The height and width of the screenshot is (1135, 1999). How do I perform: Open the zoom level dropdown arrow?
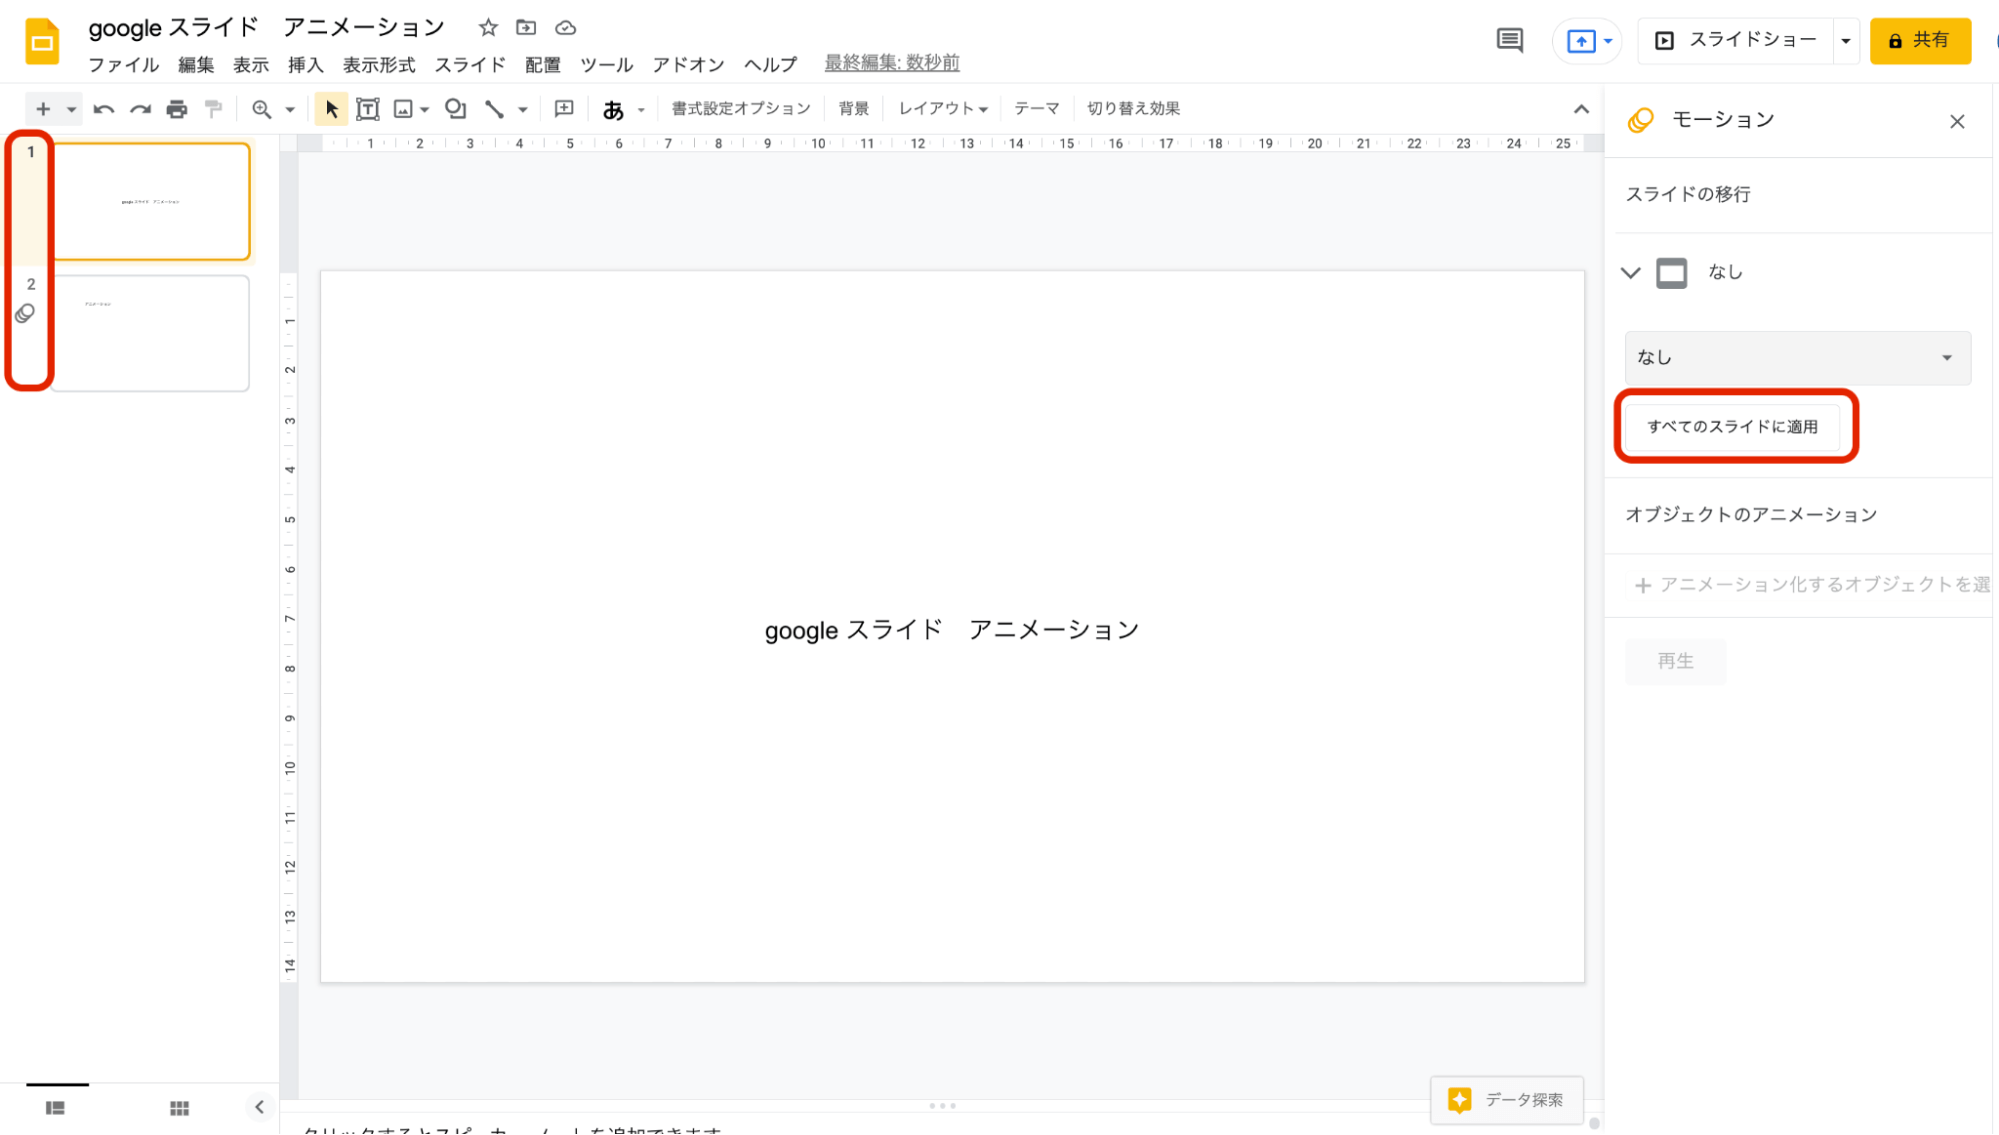coord(290,109)
